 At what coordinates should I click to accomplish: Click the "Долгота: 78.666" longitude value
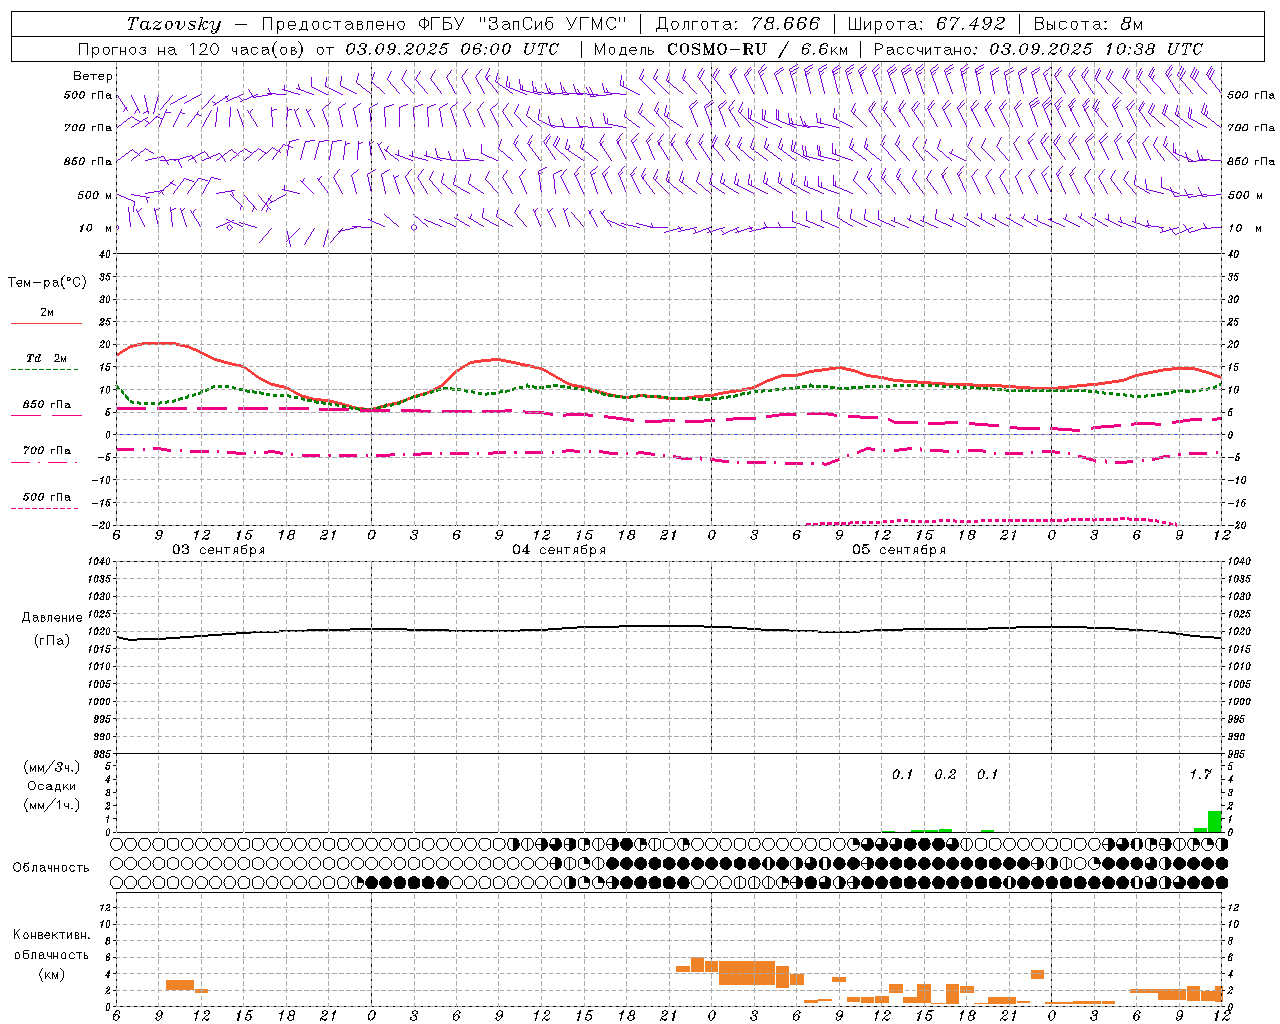pos(737,24)
